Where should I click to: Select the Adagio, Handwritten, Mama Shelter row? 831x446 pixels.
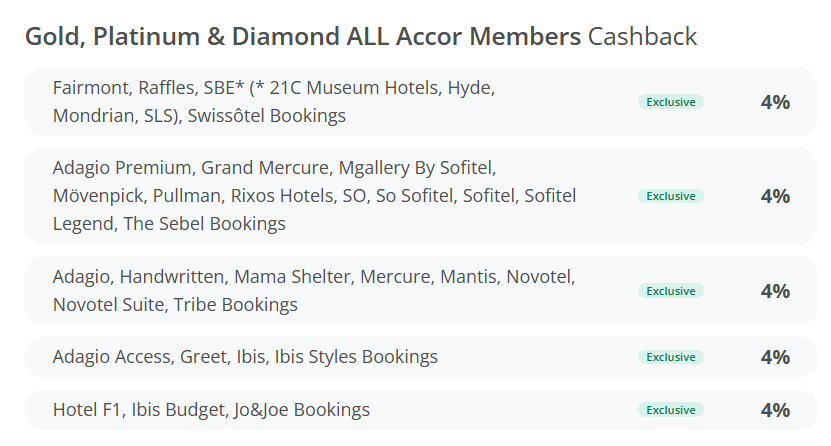[x=421, y=291]
